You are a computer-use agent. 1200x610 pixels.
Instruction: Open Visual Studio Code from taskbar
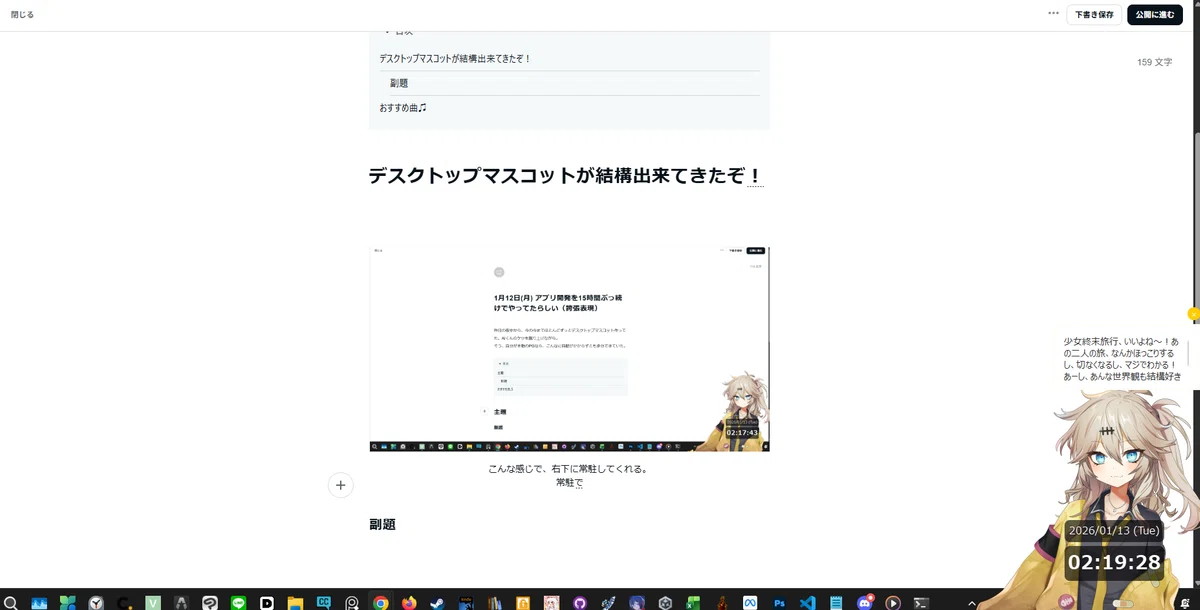[x=808, y=603]
